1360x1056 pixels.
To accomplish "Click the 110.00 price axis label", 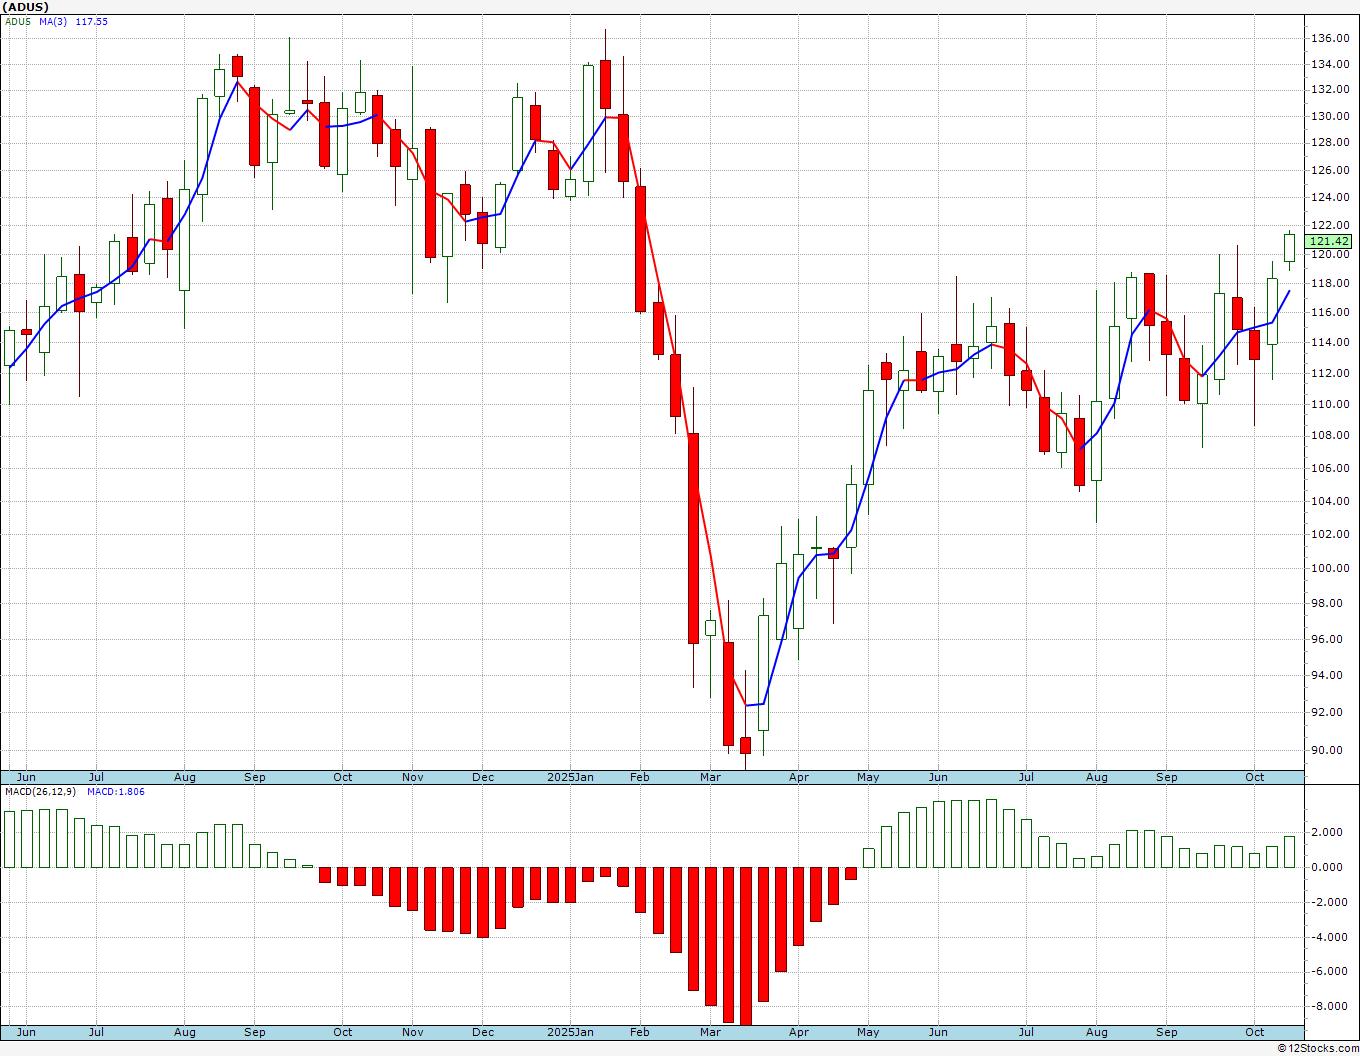I will (x=1329, y=404).
